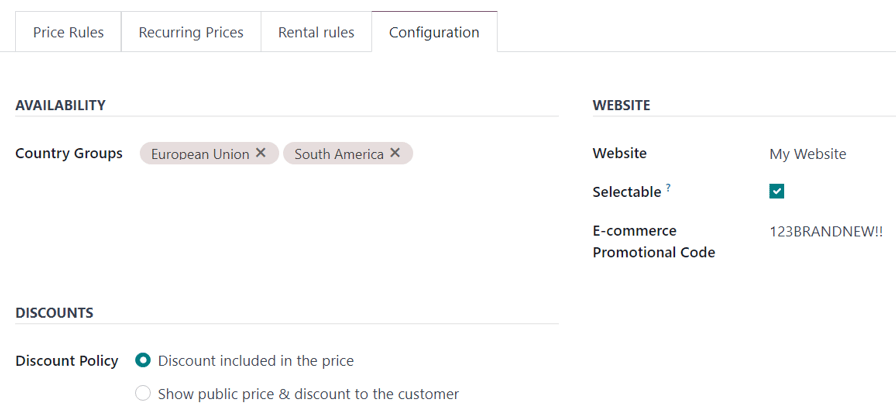Toggle the Selectable checkbox

point(777,191)
